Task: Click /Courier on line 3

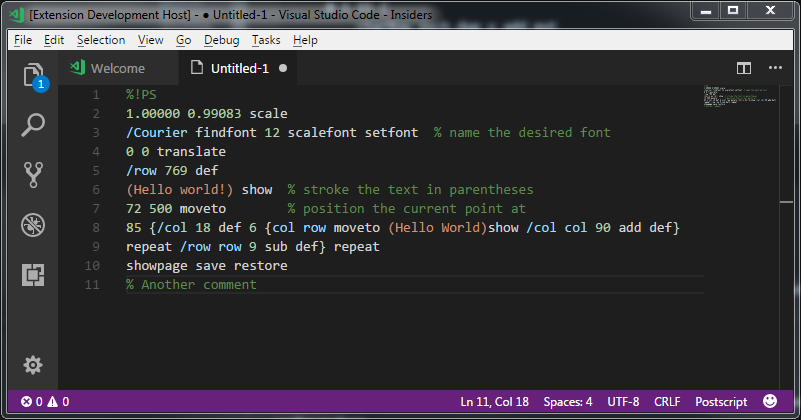Action: [x=156, y=132]
